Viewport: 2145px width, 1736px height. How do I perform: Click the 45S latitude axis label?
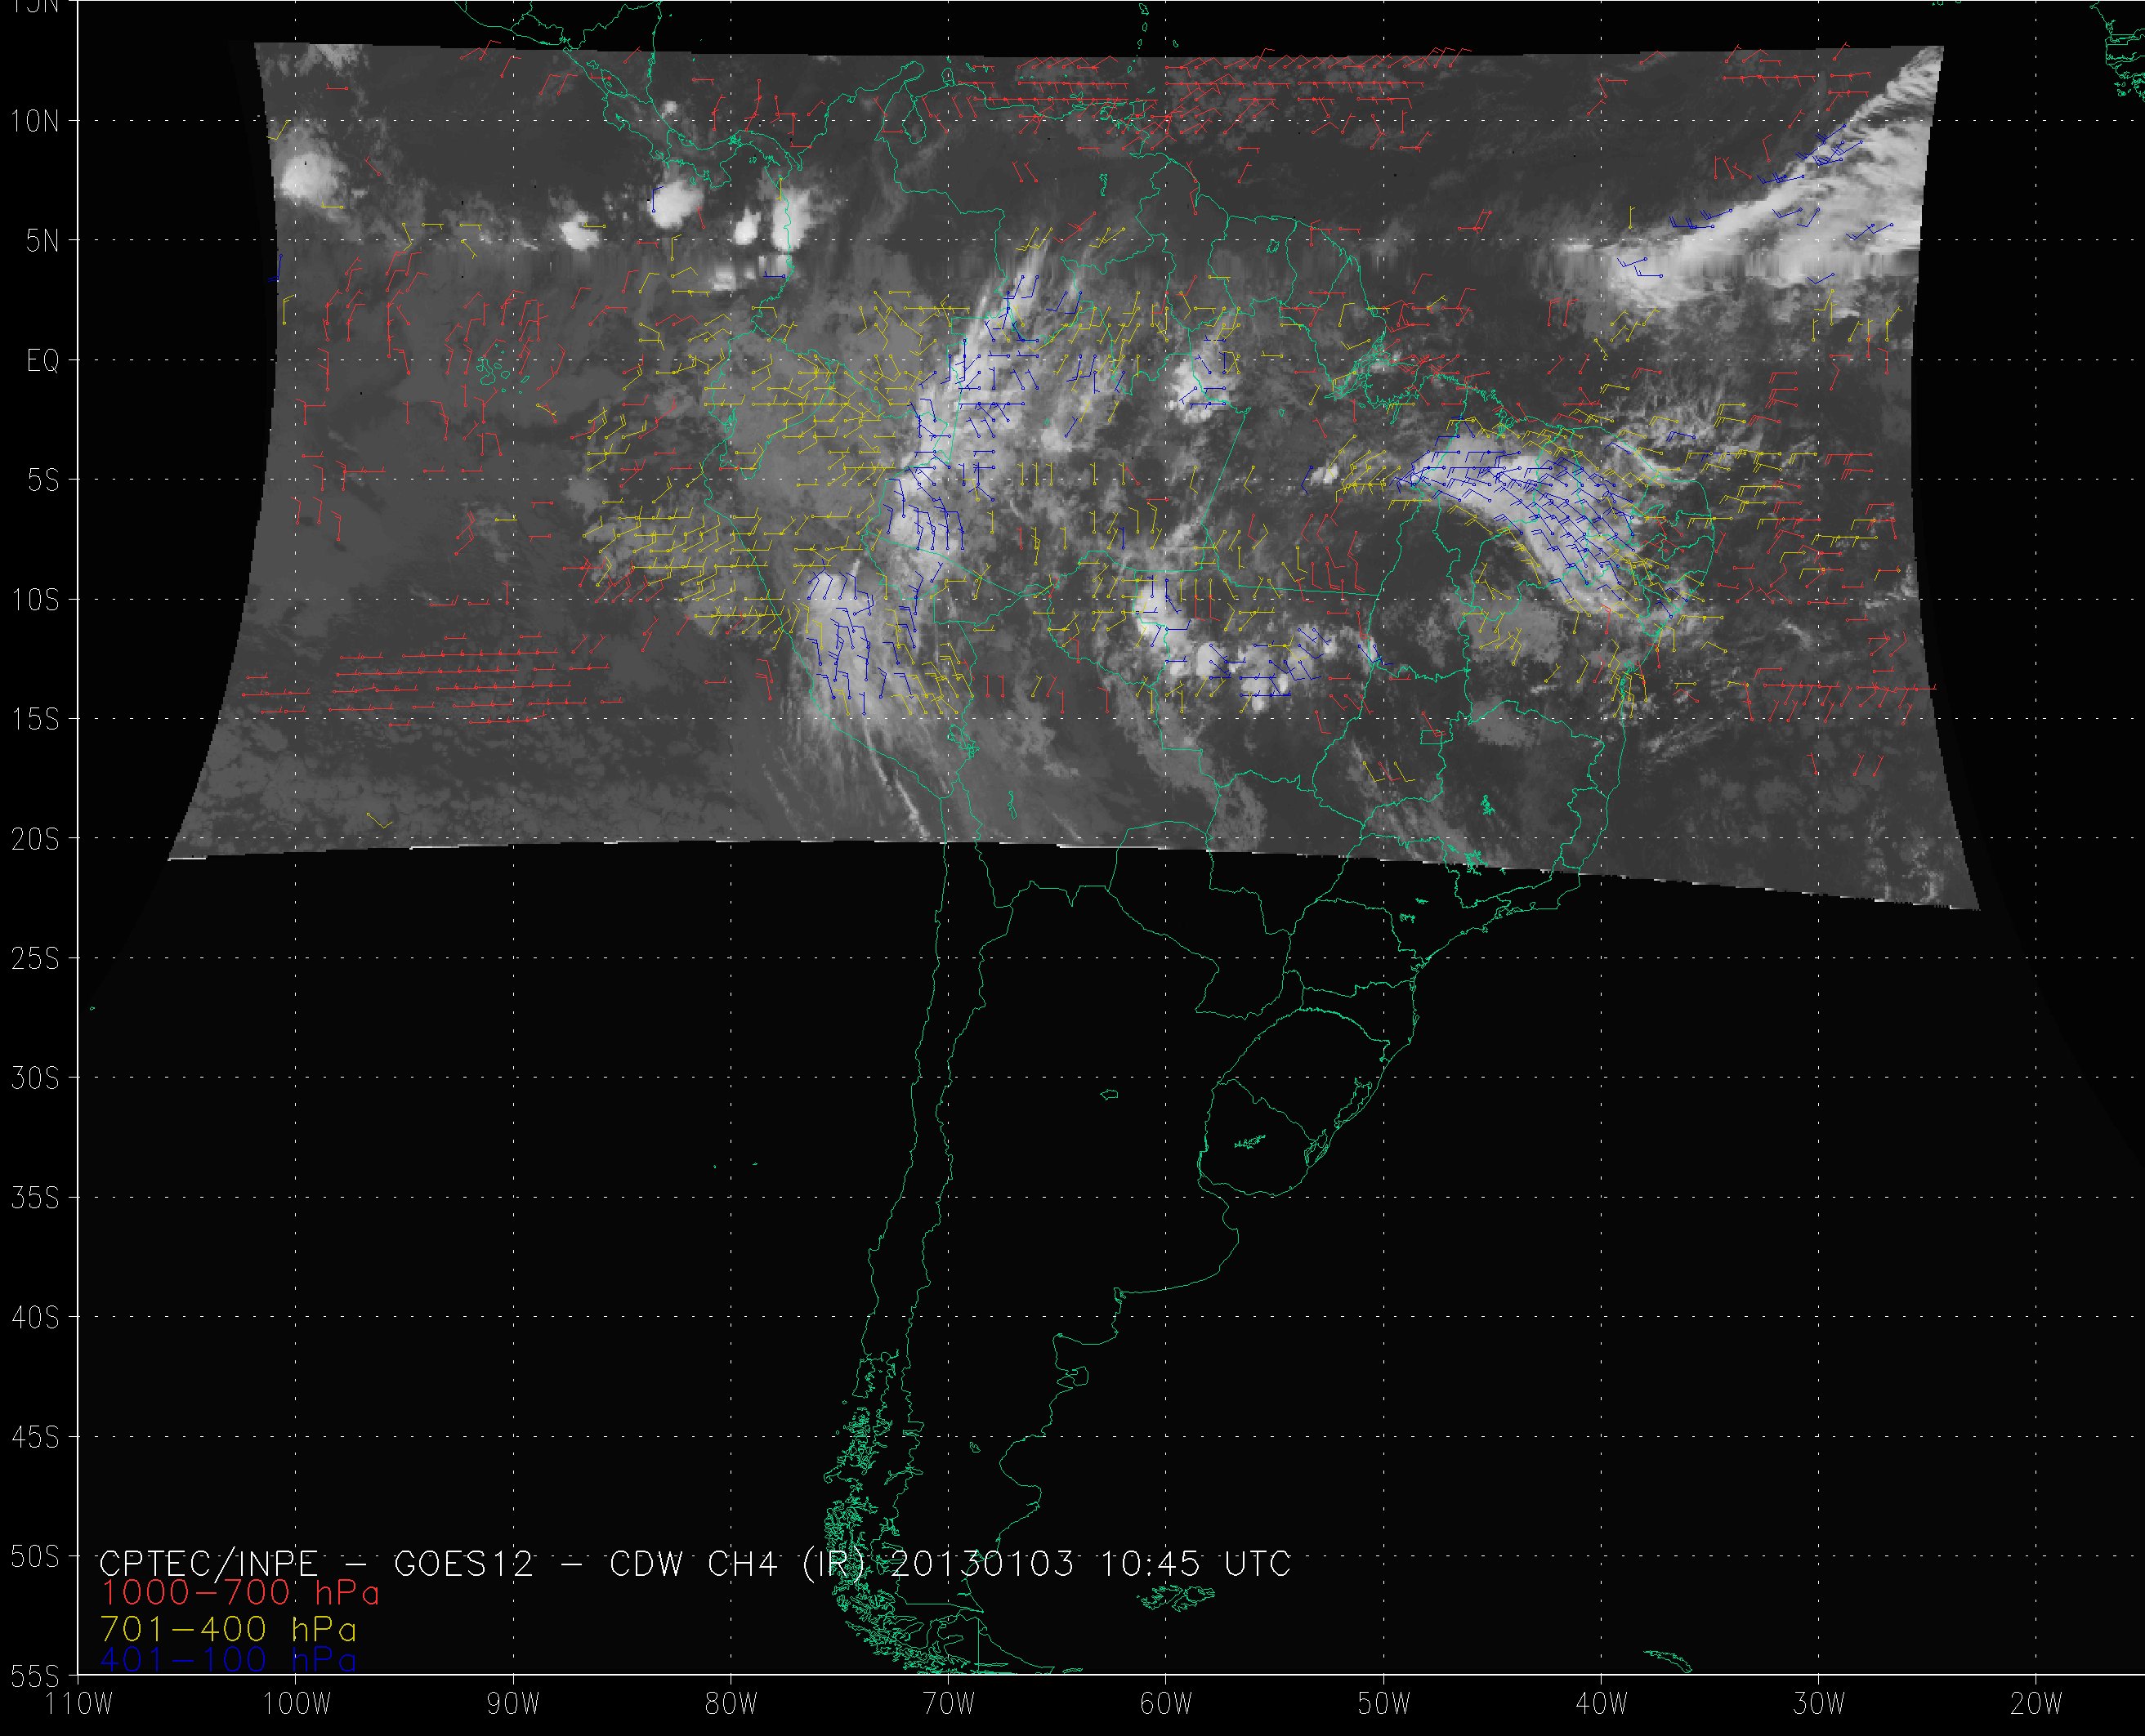pos(36,1437)
